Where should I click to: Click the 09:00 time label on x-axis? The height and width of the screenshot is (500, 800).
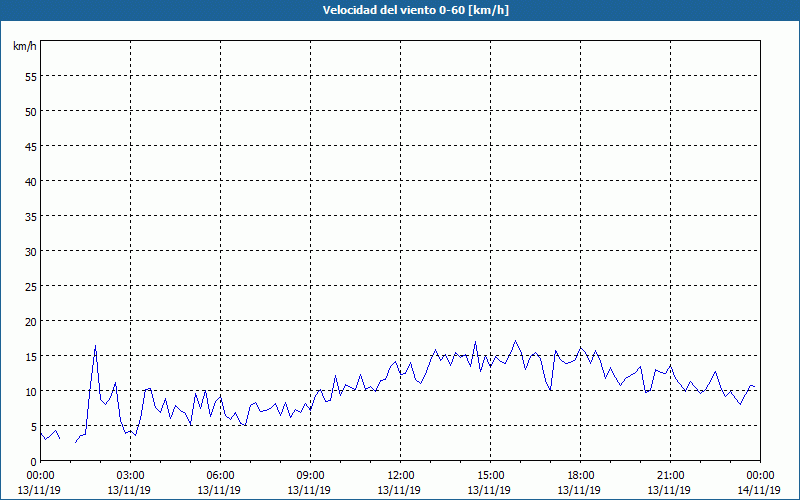tap(310, 476)
